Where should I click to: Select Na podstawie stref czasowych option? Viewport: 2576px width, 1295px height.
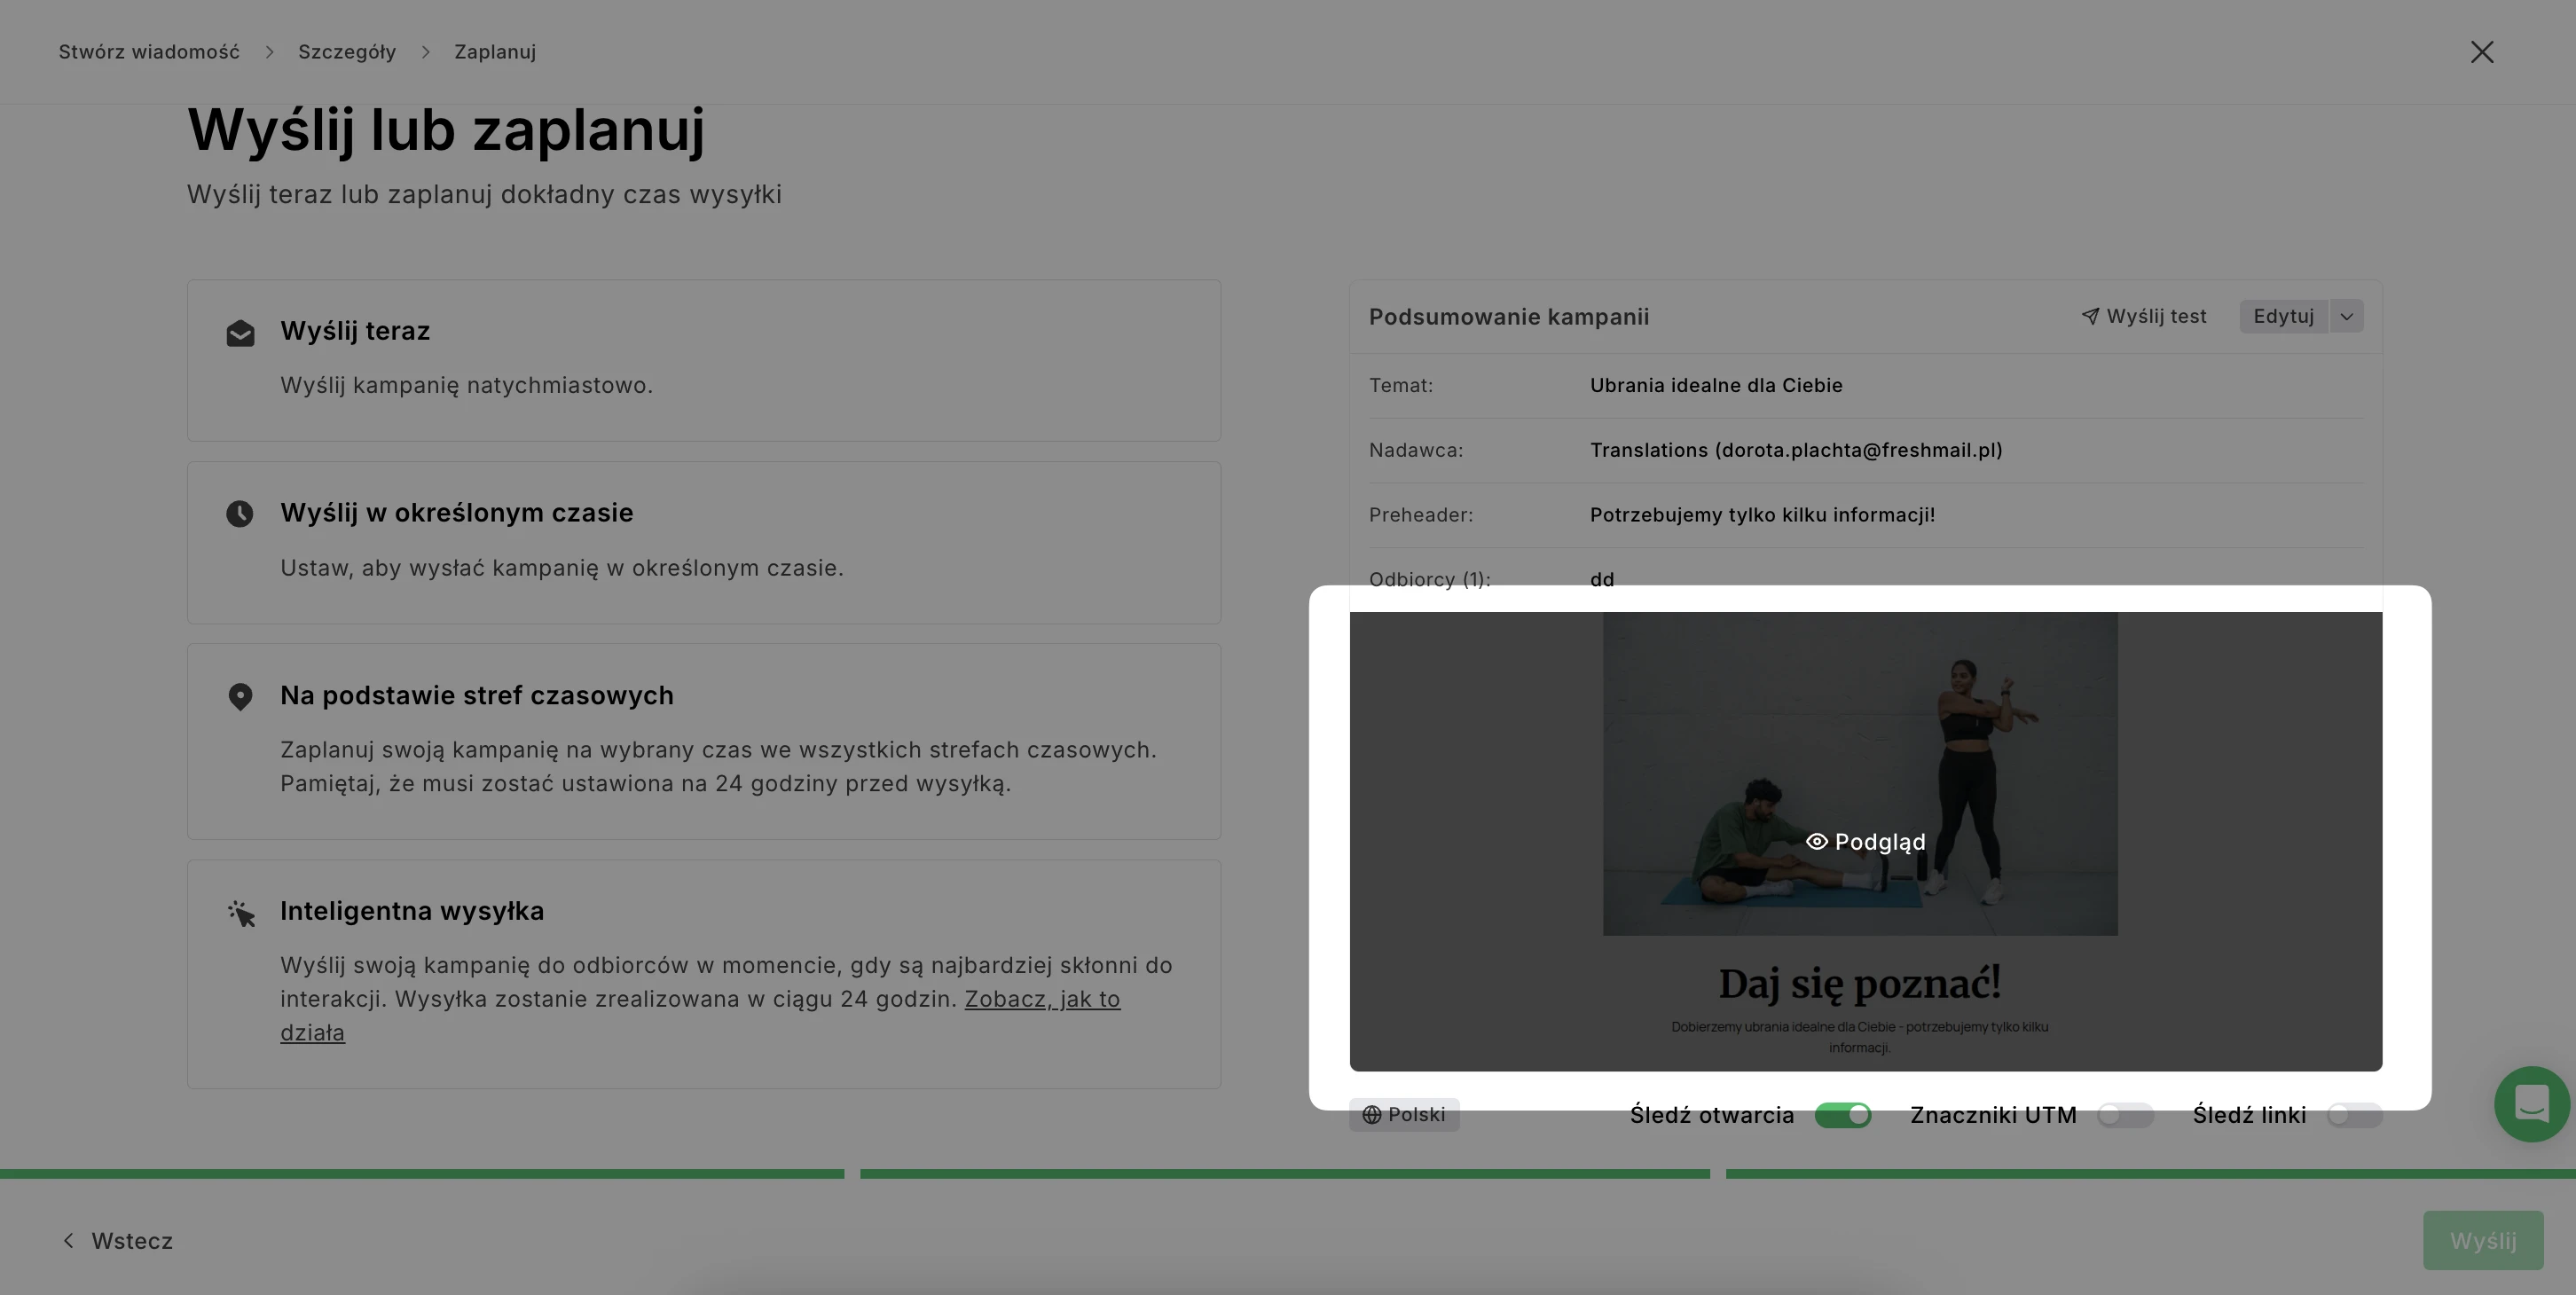tap(704, 741)
